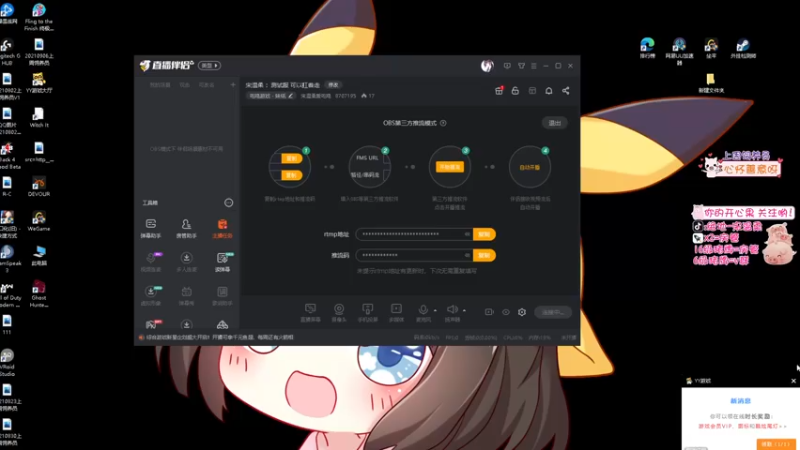Click the room ID 0707195 text
The height and width of the screenshot is (450, 800).
(x=345, y=96)
